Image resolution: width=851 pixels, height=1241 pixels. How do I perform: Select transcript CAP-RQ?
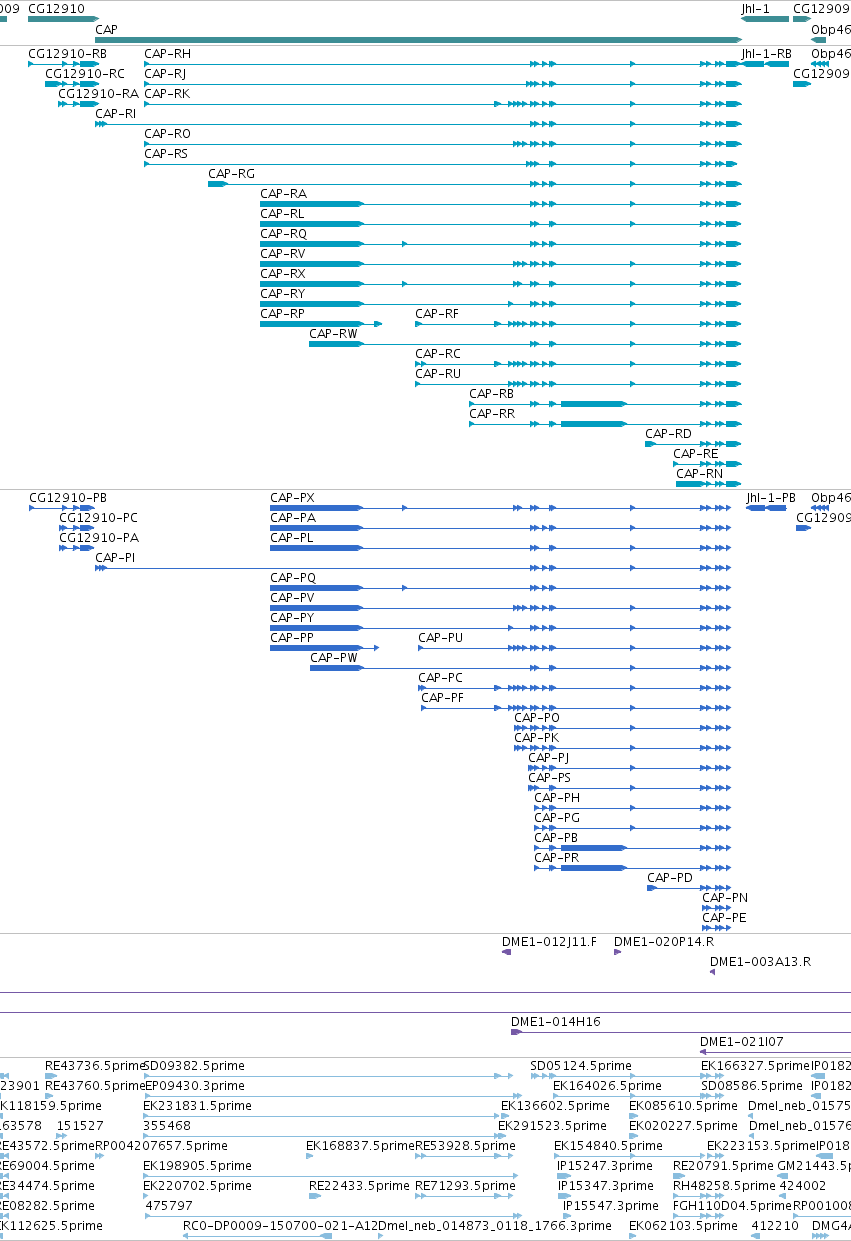coord(501,244)
